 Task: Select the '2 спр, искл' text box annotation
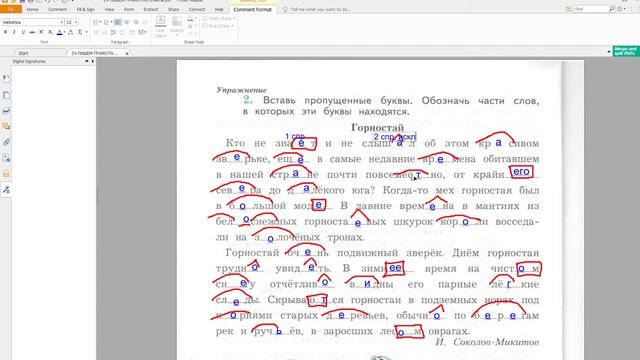pyautogui.click(x=395, y=137)
